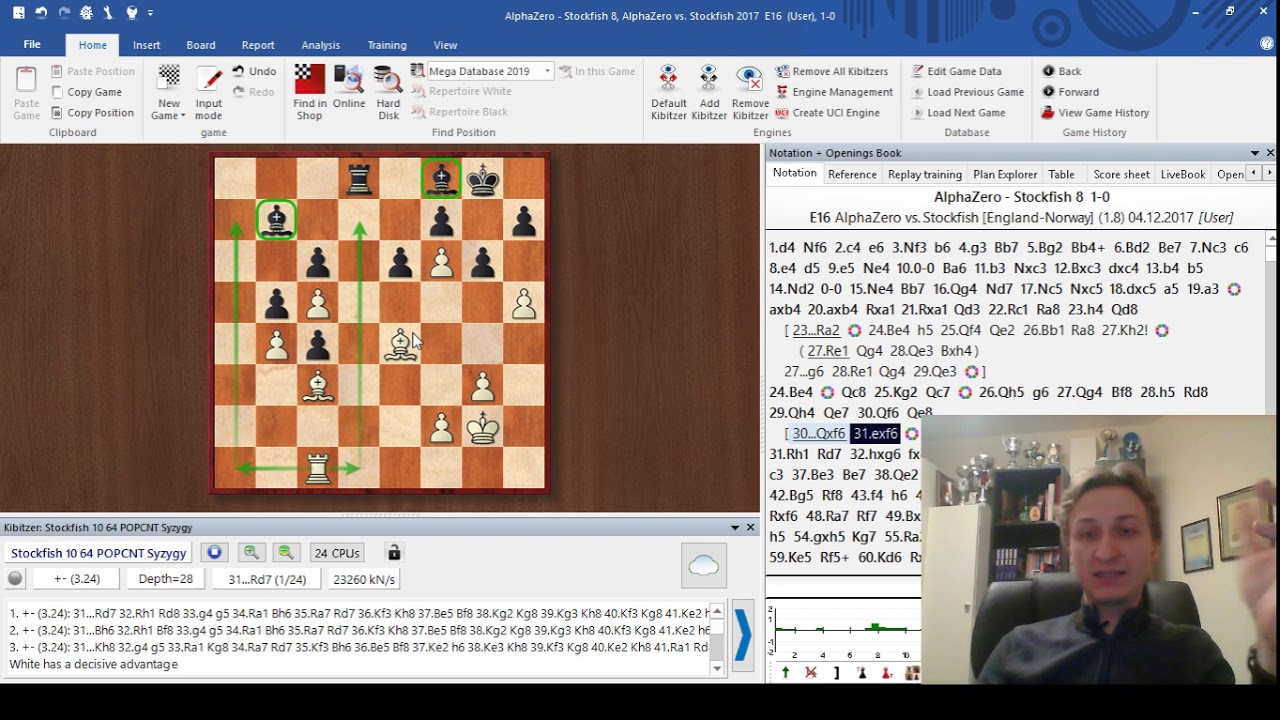Screen dimensions: 1280x720
Task: Open the 24 CPUs setting
Action: [337, 553]
